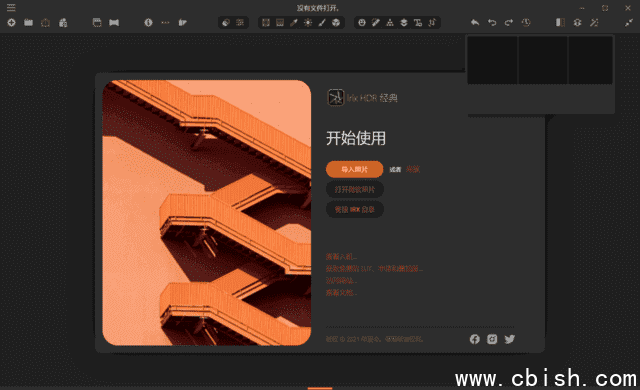The height and width of the screenshot is (390, 640).
Task: Open the Instagram icon link
Action: click(492, 339)
